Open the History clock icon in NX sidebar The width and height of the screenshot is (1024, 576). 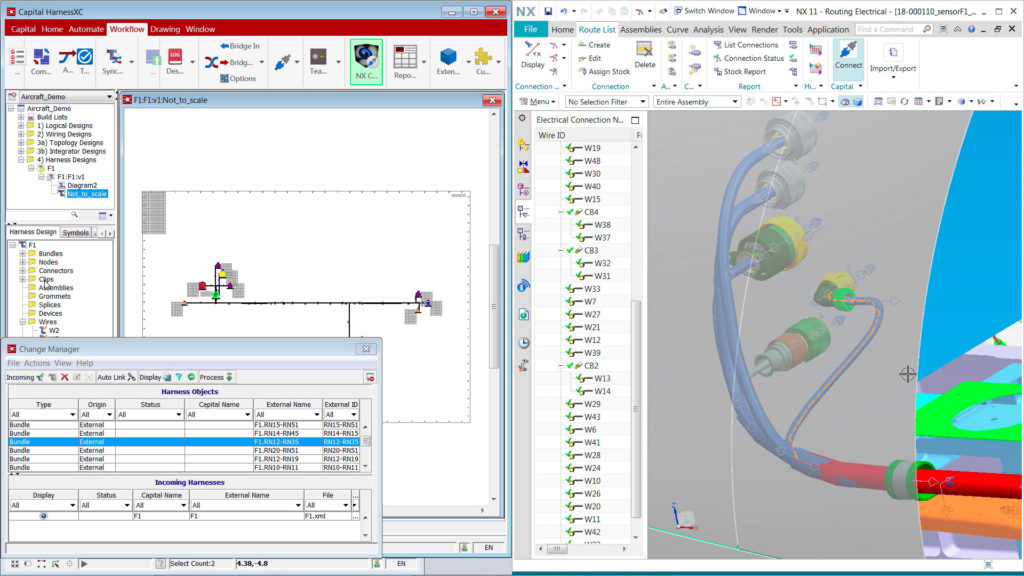click(x=524, y=343)
